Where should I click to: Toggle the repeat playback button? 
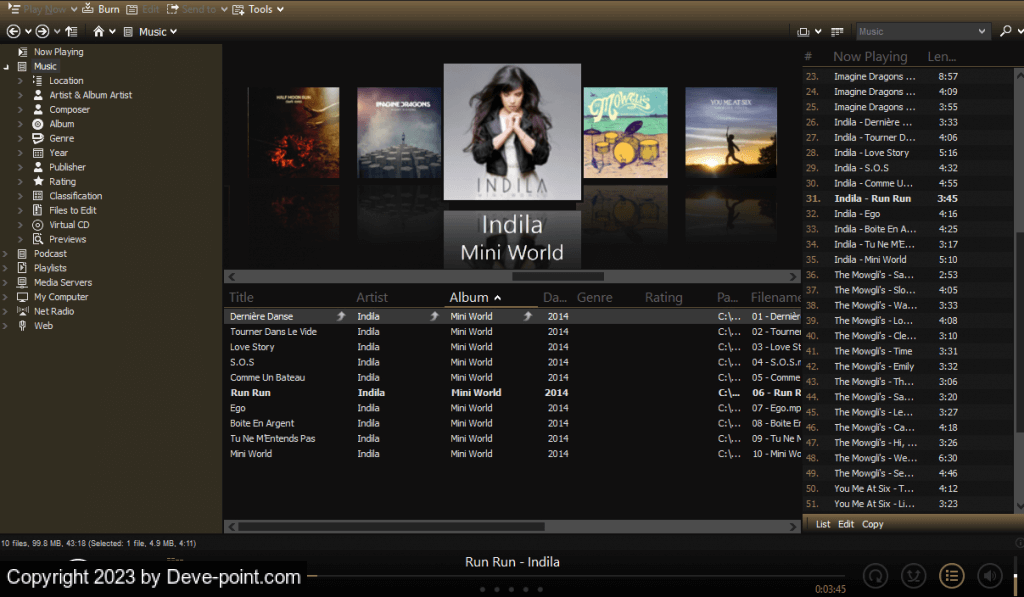click(876, 575)
